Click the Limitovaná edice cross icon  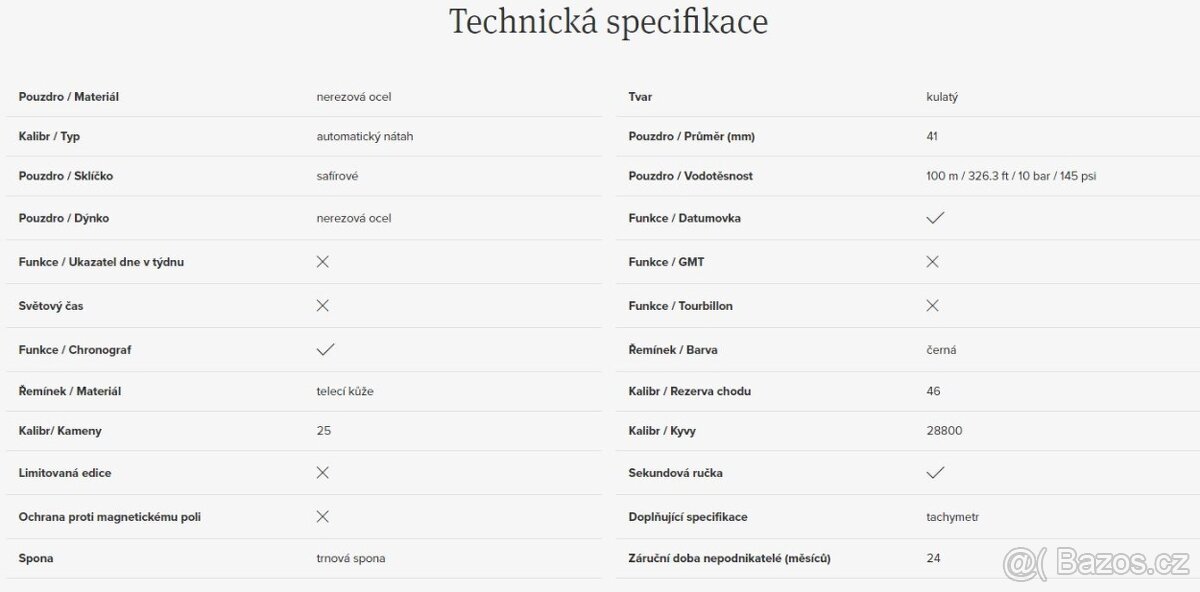pyautogui.click(x=322, y=472)
